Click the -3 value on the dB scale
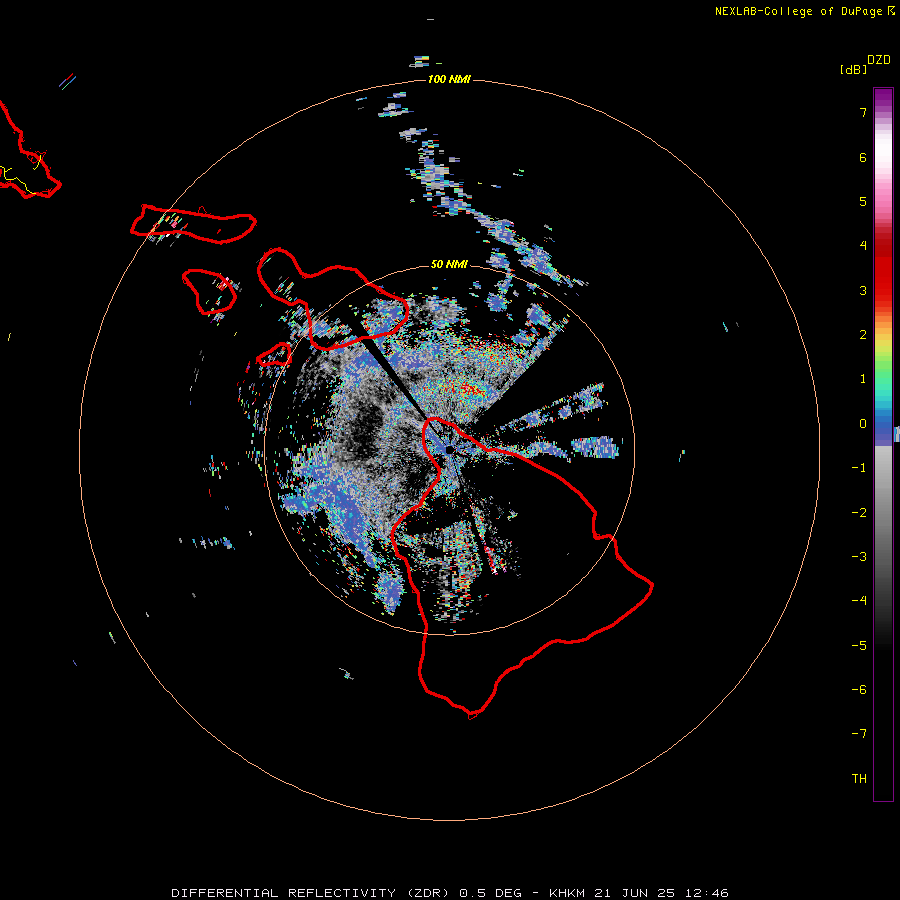The height and width of the screenshot is (900, 900). tap(859, 557)
